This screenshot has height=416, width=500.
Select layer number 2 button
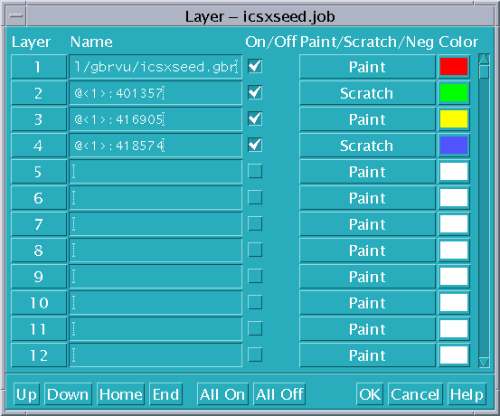[x=39, y=93]
